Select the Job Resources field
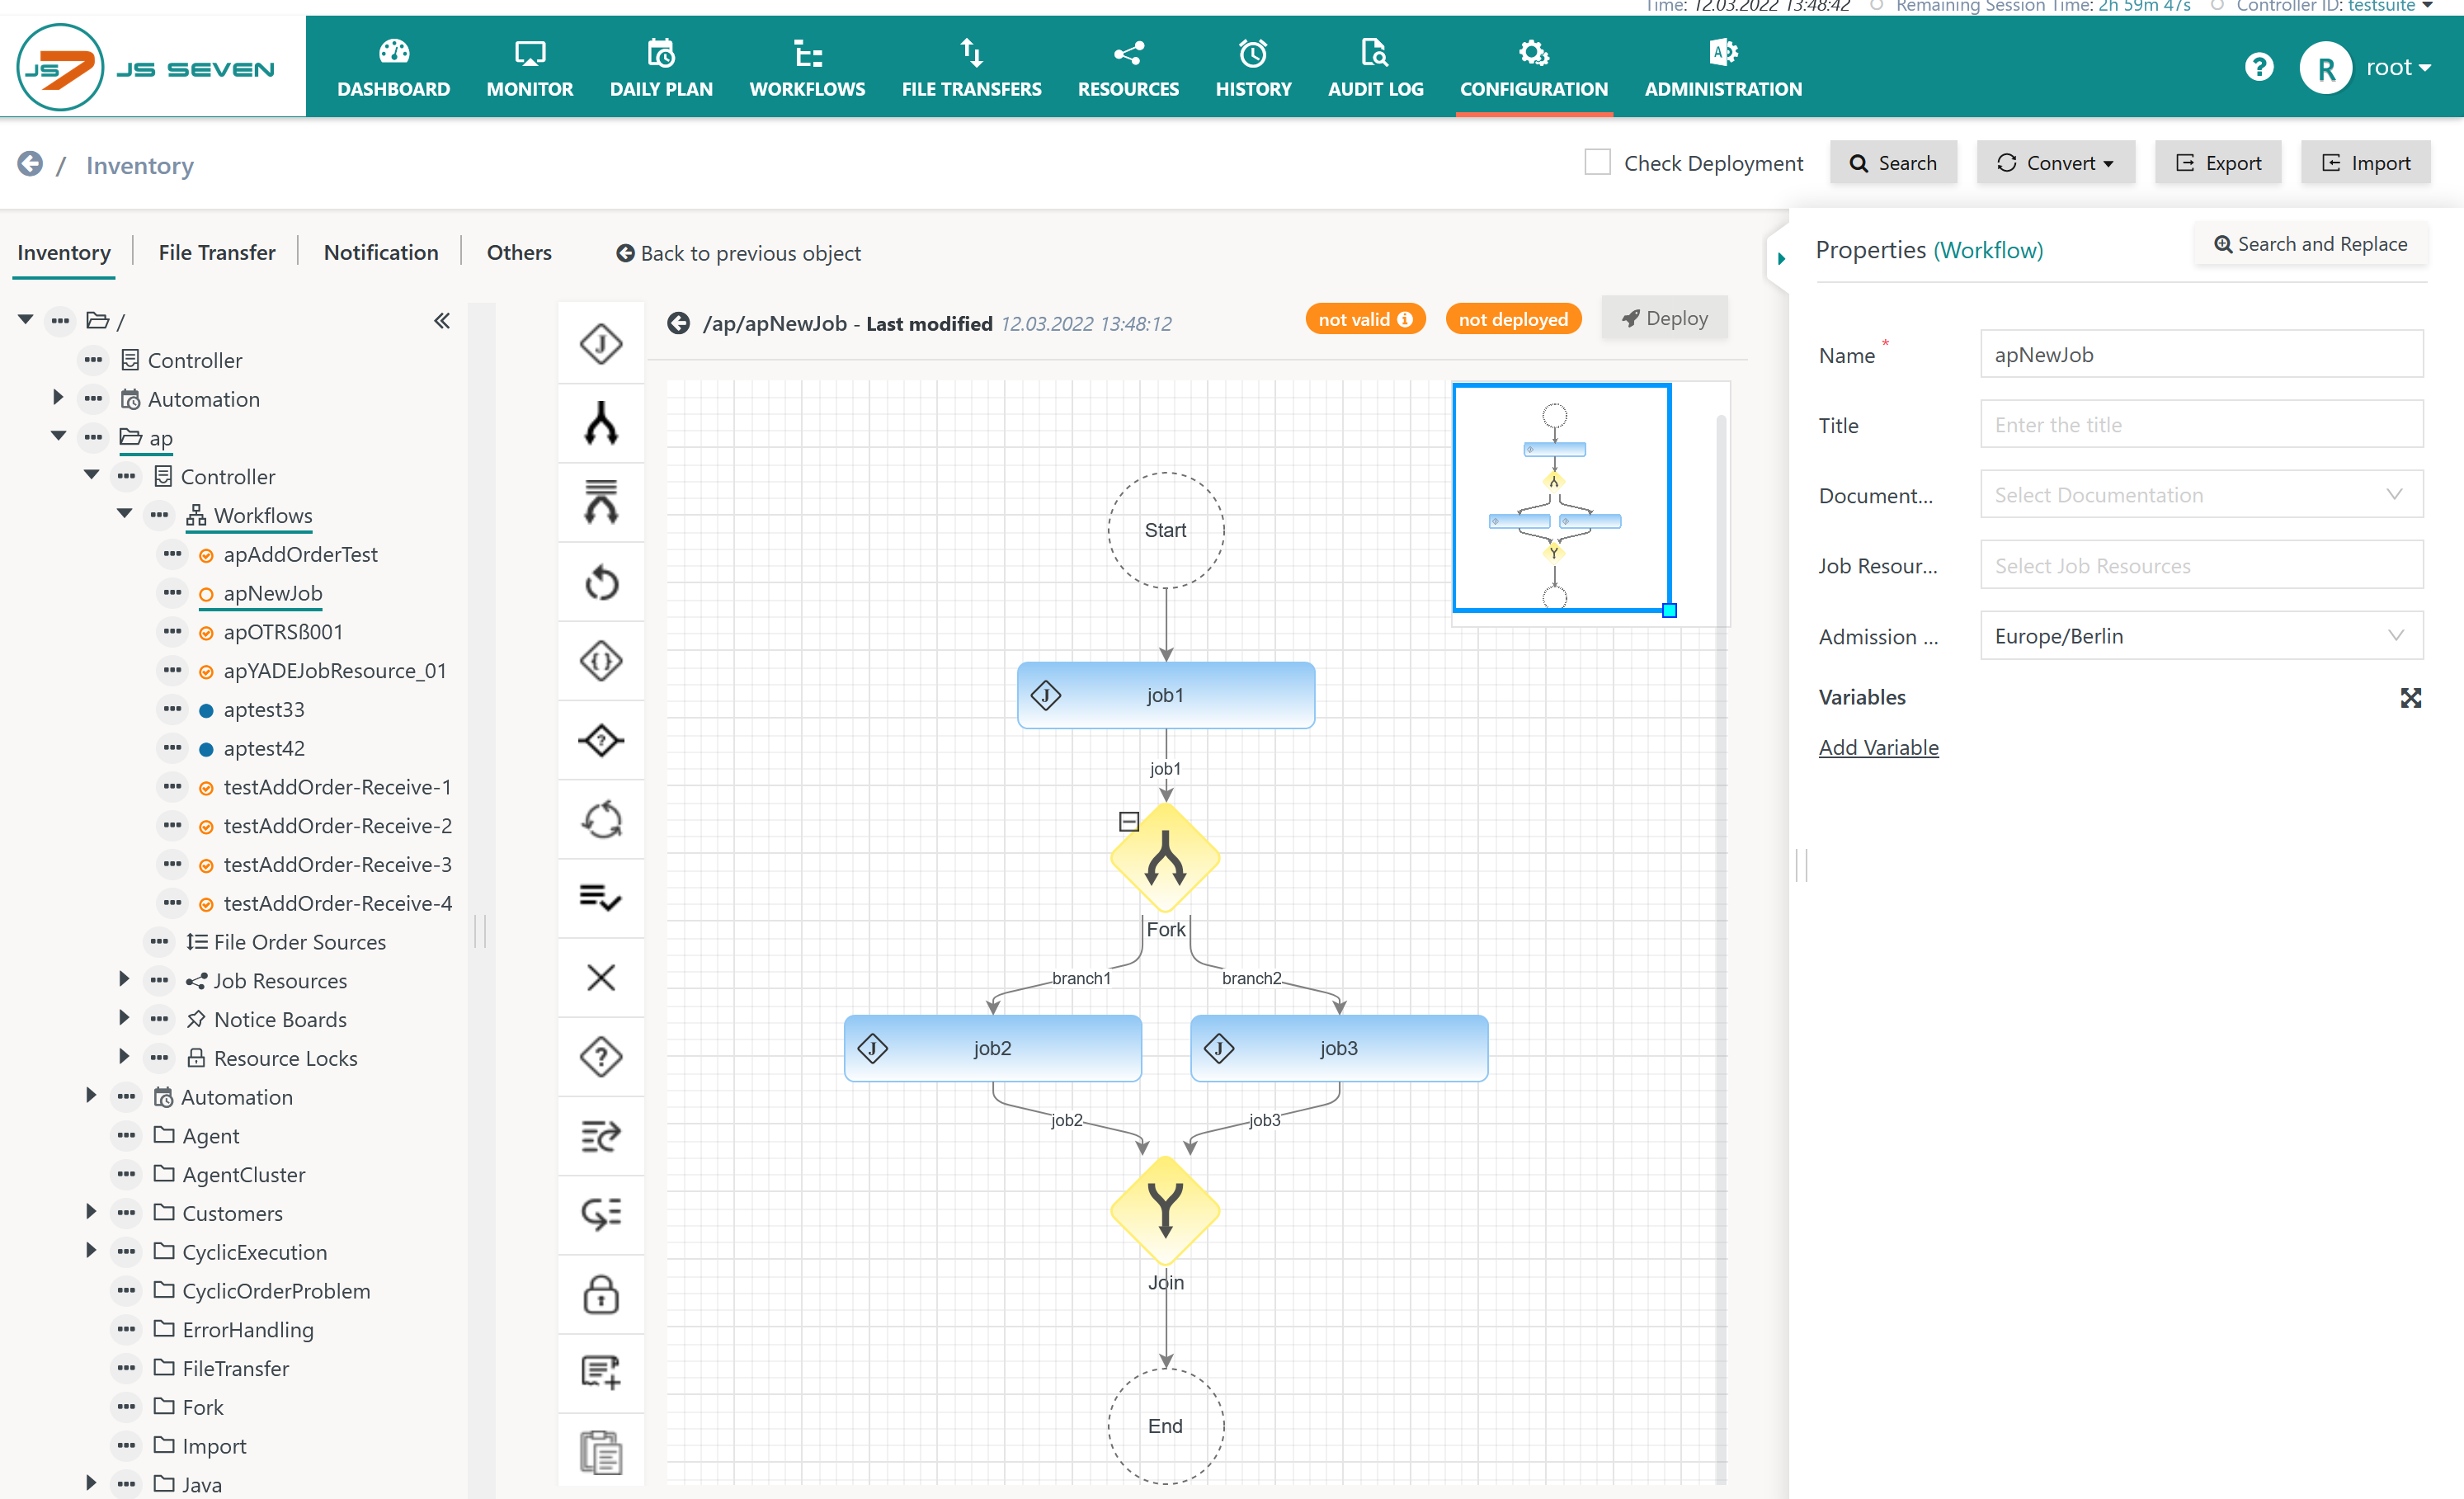The image size is (2464, 1499). point(2201,565)
